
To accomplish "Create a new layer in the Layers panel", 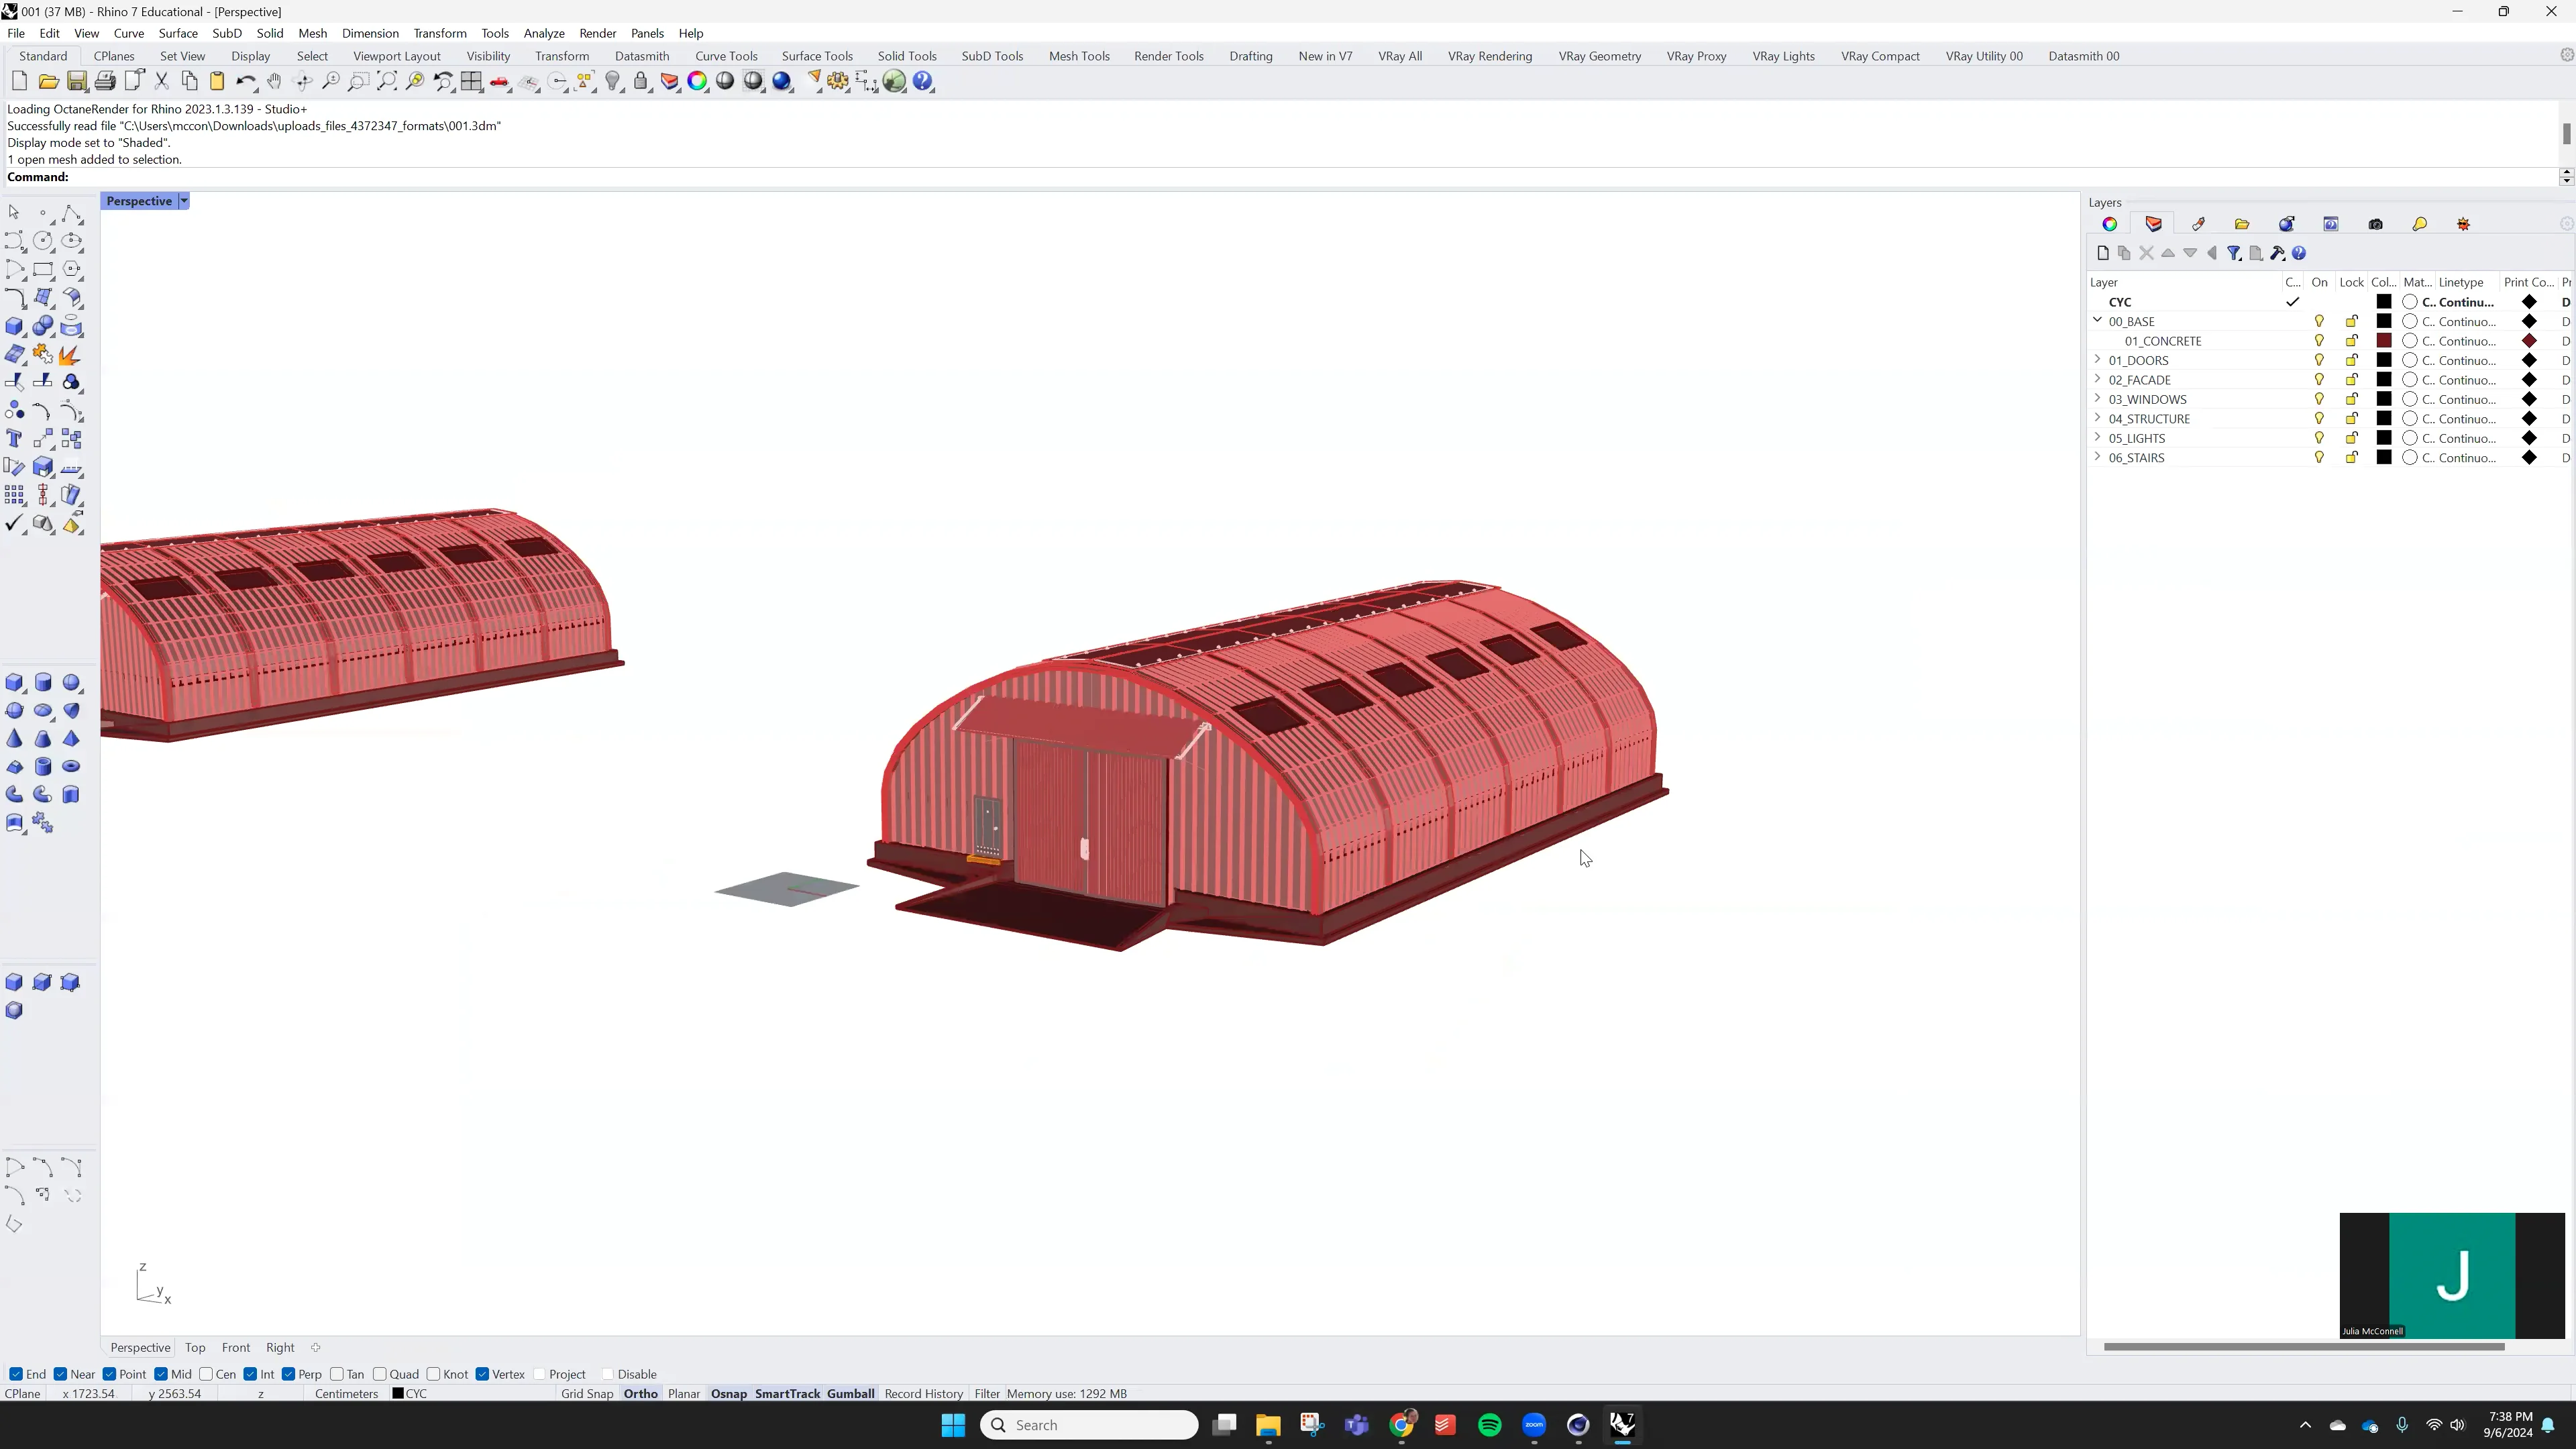I will point(2103,253).
